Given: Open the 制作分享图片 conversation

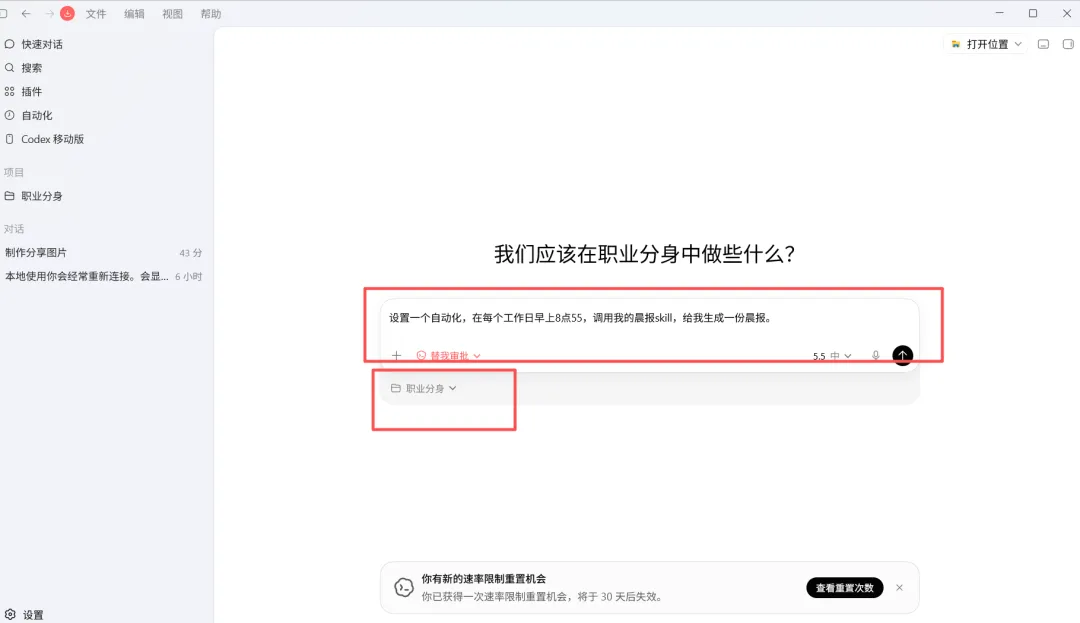Looking at the screenshot, I should (103, 253).
